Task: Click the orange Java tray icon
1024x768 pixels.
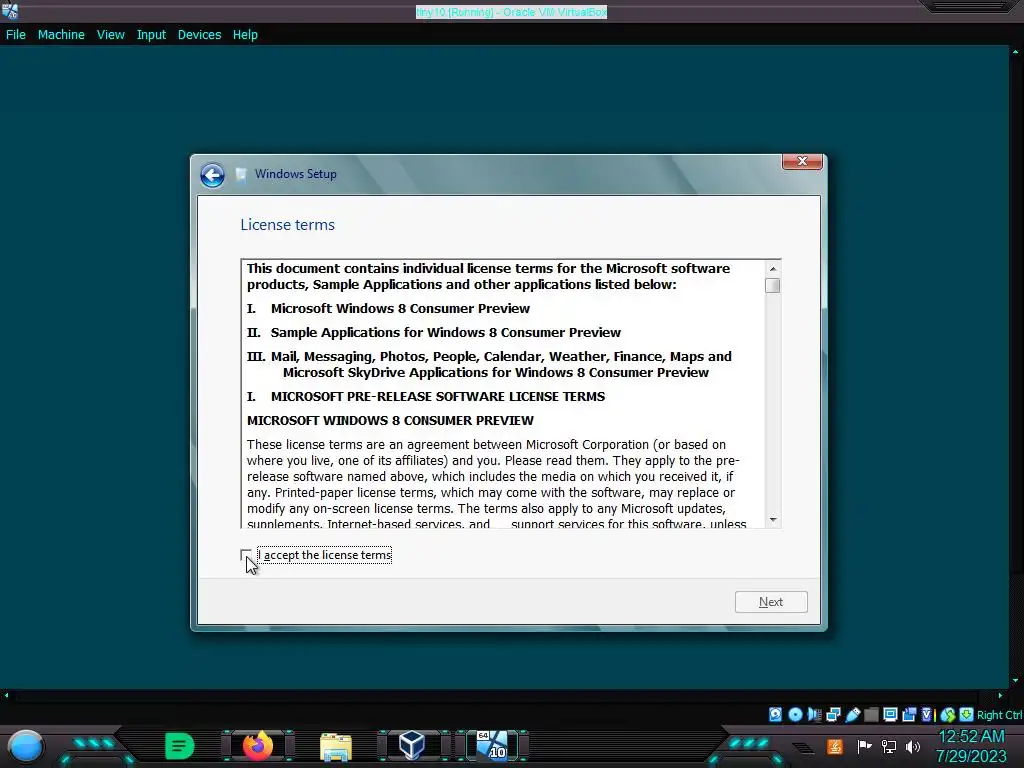Action: pyautogui.click(x=835, y=746)
